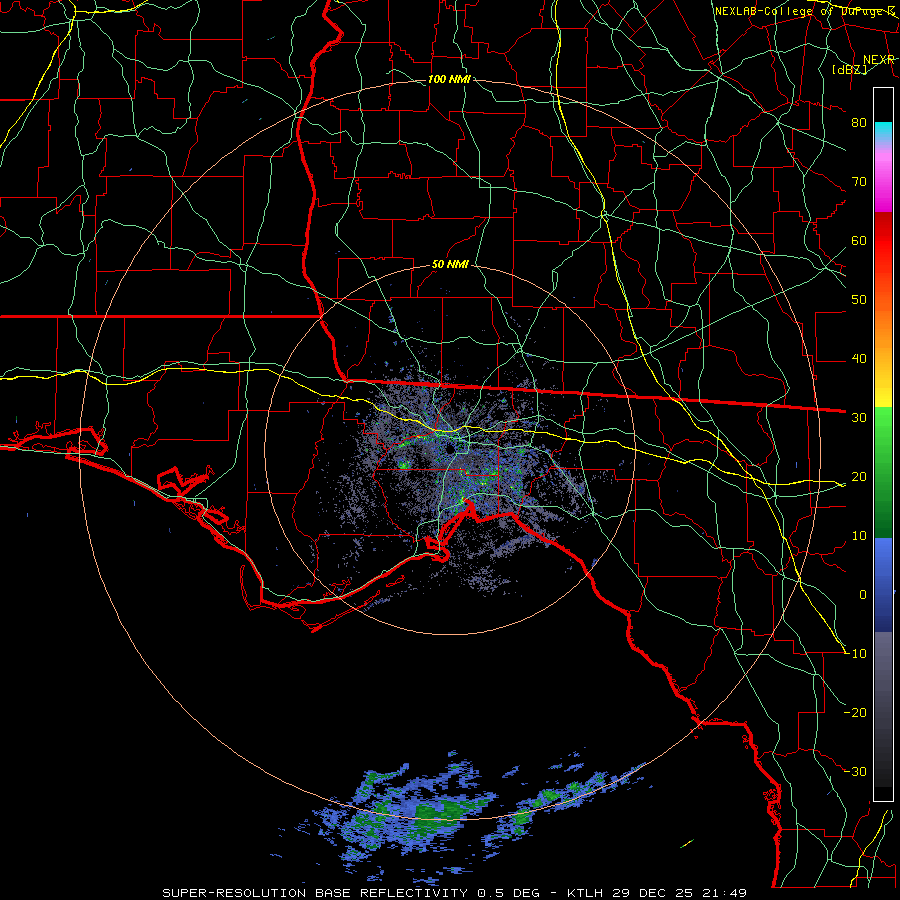Click the -30 value on the dBZ scale
This screenshot has height=900, width=900.
[x=856, y=771]
